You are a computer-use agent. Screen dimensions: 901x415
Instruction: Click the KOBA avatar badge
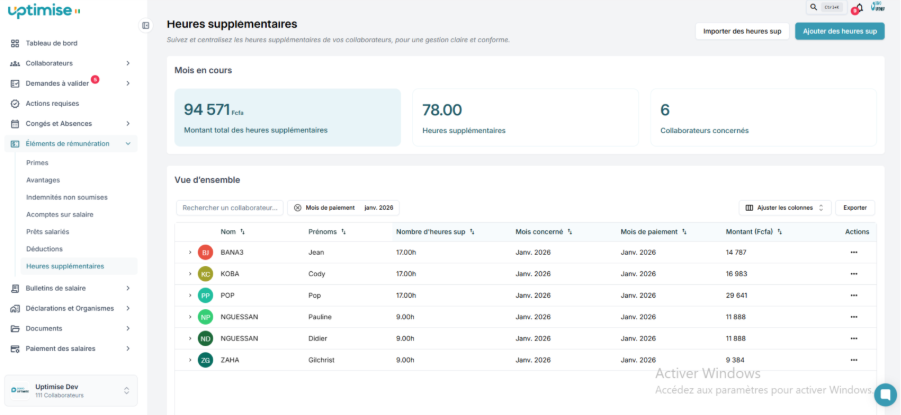click(205, 274)
